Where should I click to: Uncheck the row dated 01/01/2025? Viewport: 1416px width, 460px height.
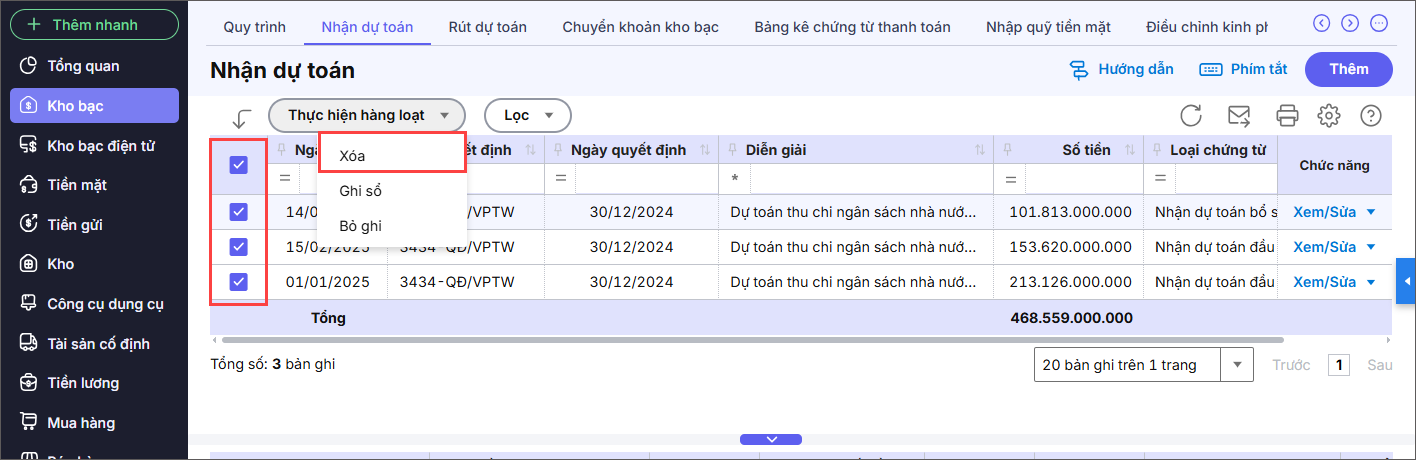(x=238, y=282)
